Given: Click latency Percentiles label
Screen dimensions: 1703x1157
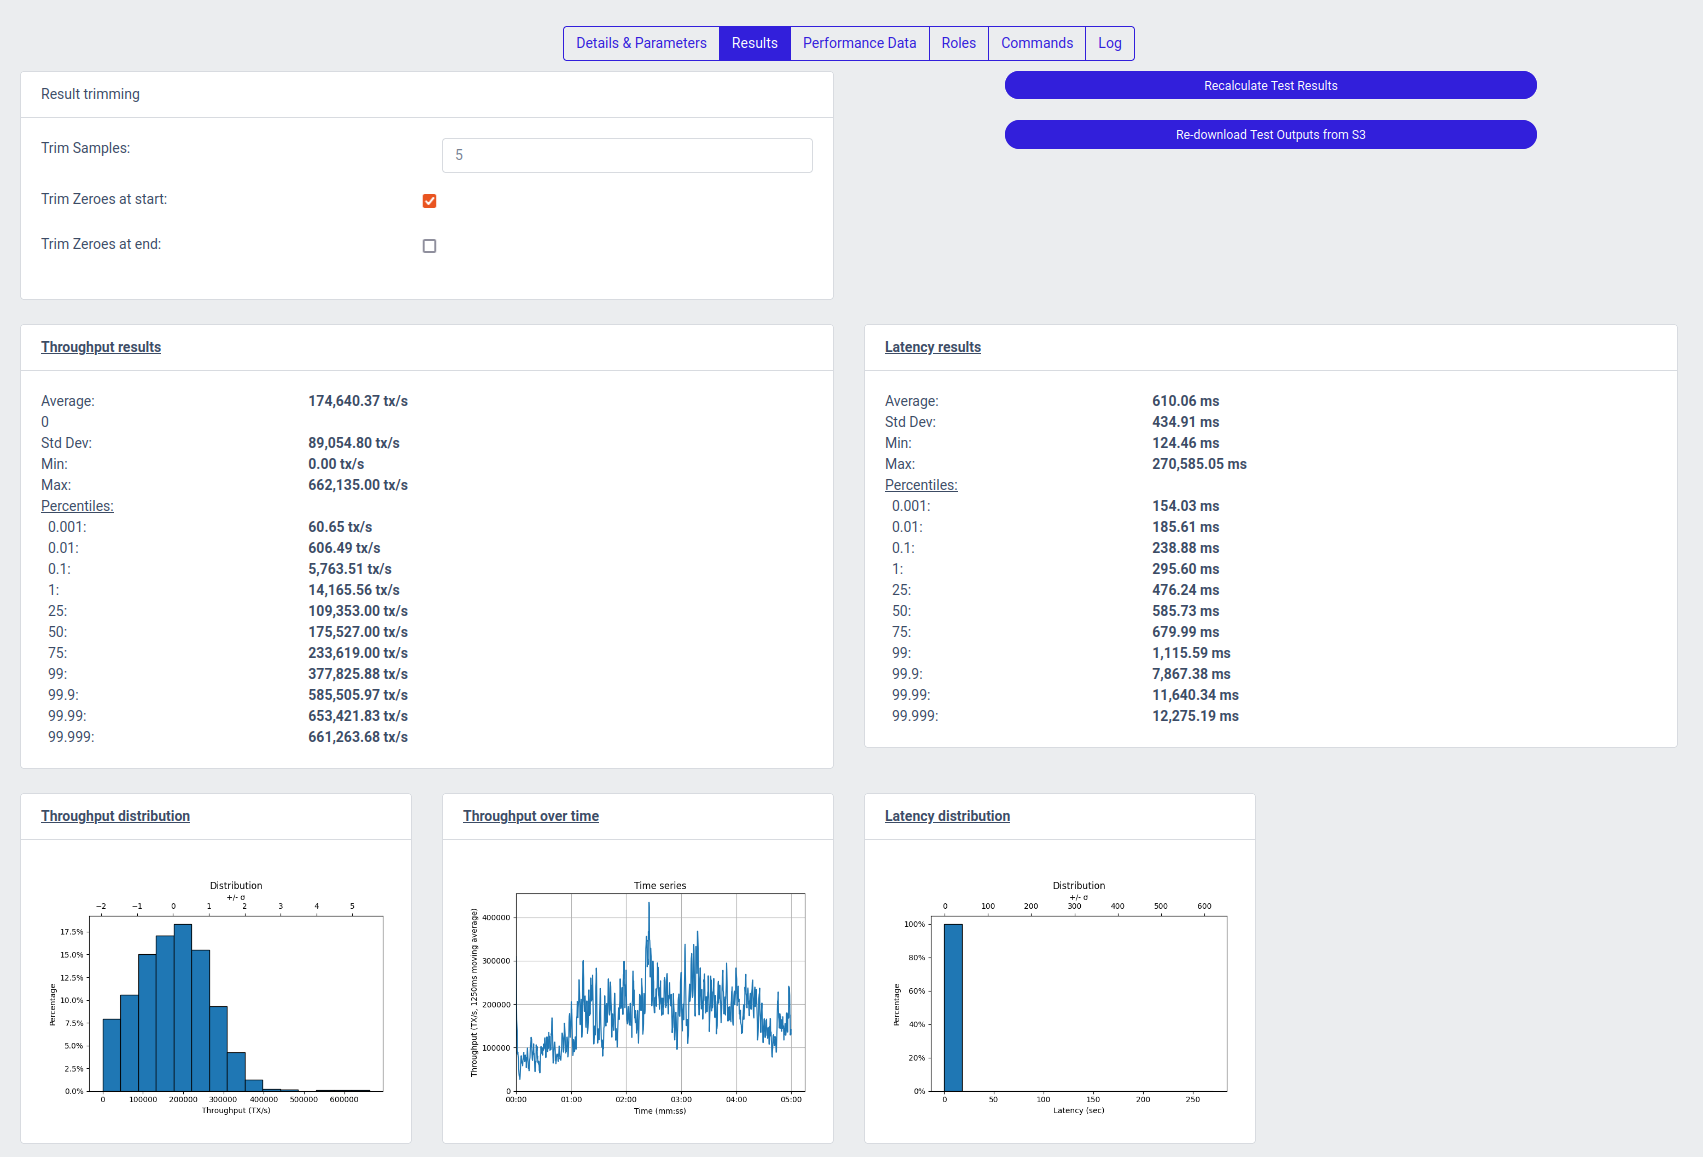Looking at the screenshot, I should 921,485.
